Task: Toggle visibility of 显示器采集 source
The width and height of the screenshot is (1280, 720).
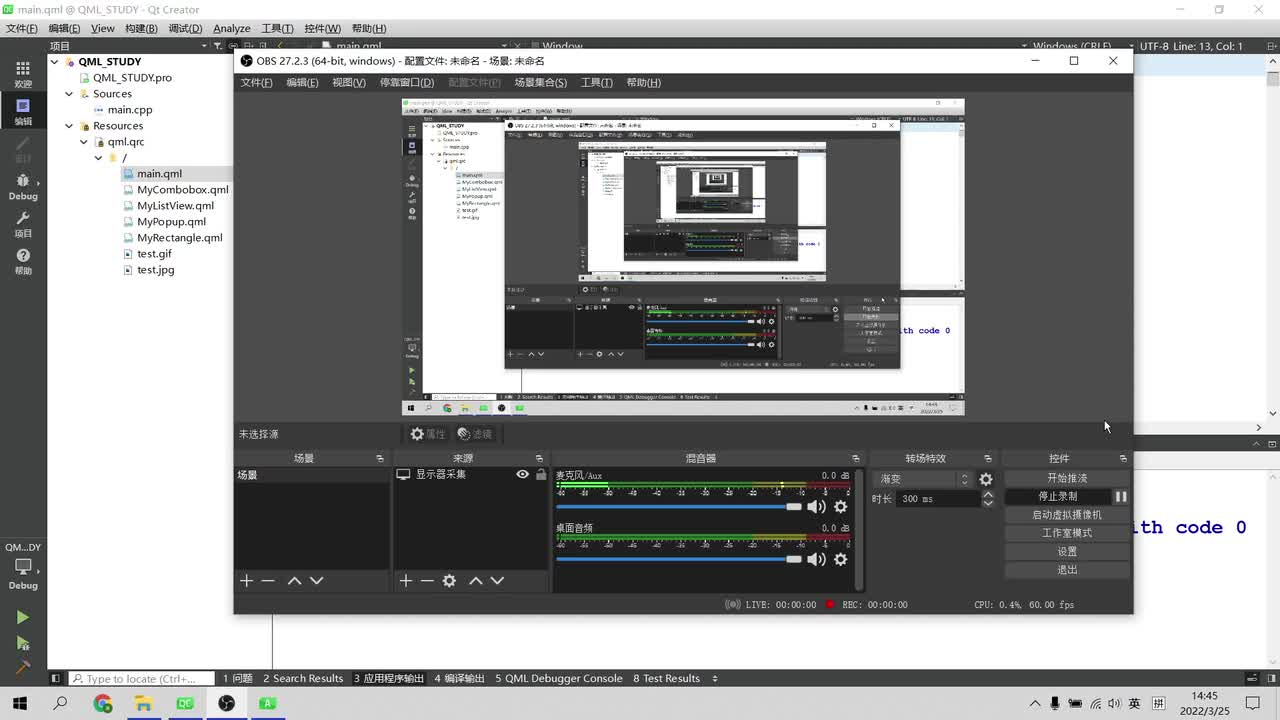Action: 522,474
